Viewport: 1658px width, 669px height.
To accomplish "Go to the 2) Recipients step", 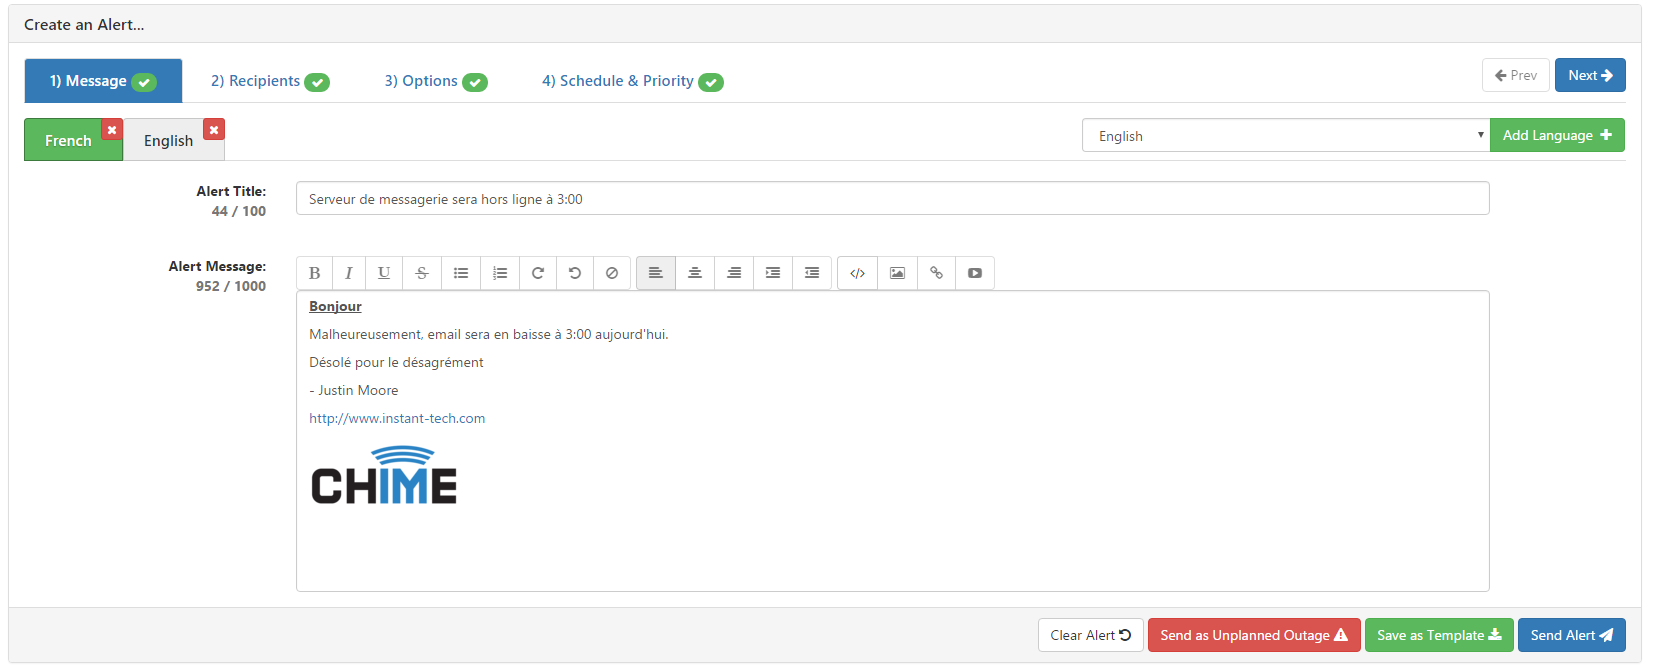I will pyautogui.click(x=270, y=81).
